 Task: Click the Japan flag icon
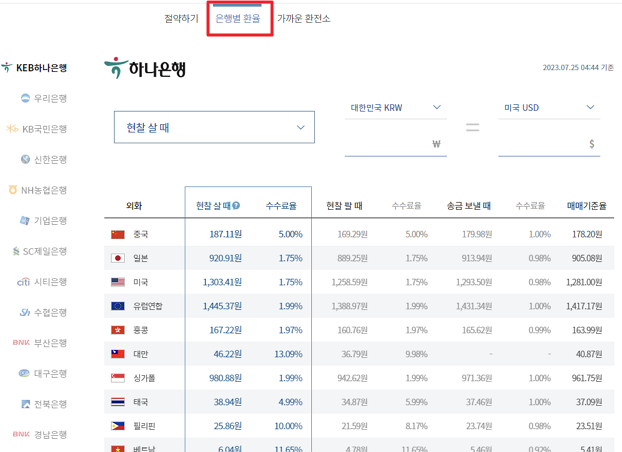coord(118,258)
